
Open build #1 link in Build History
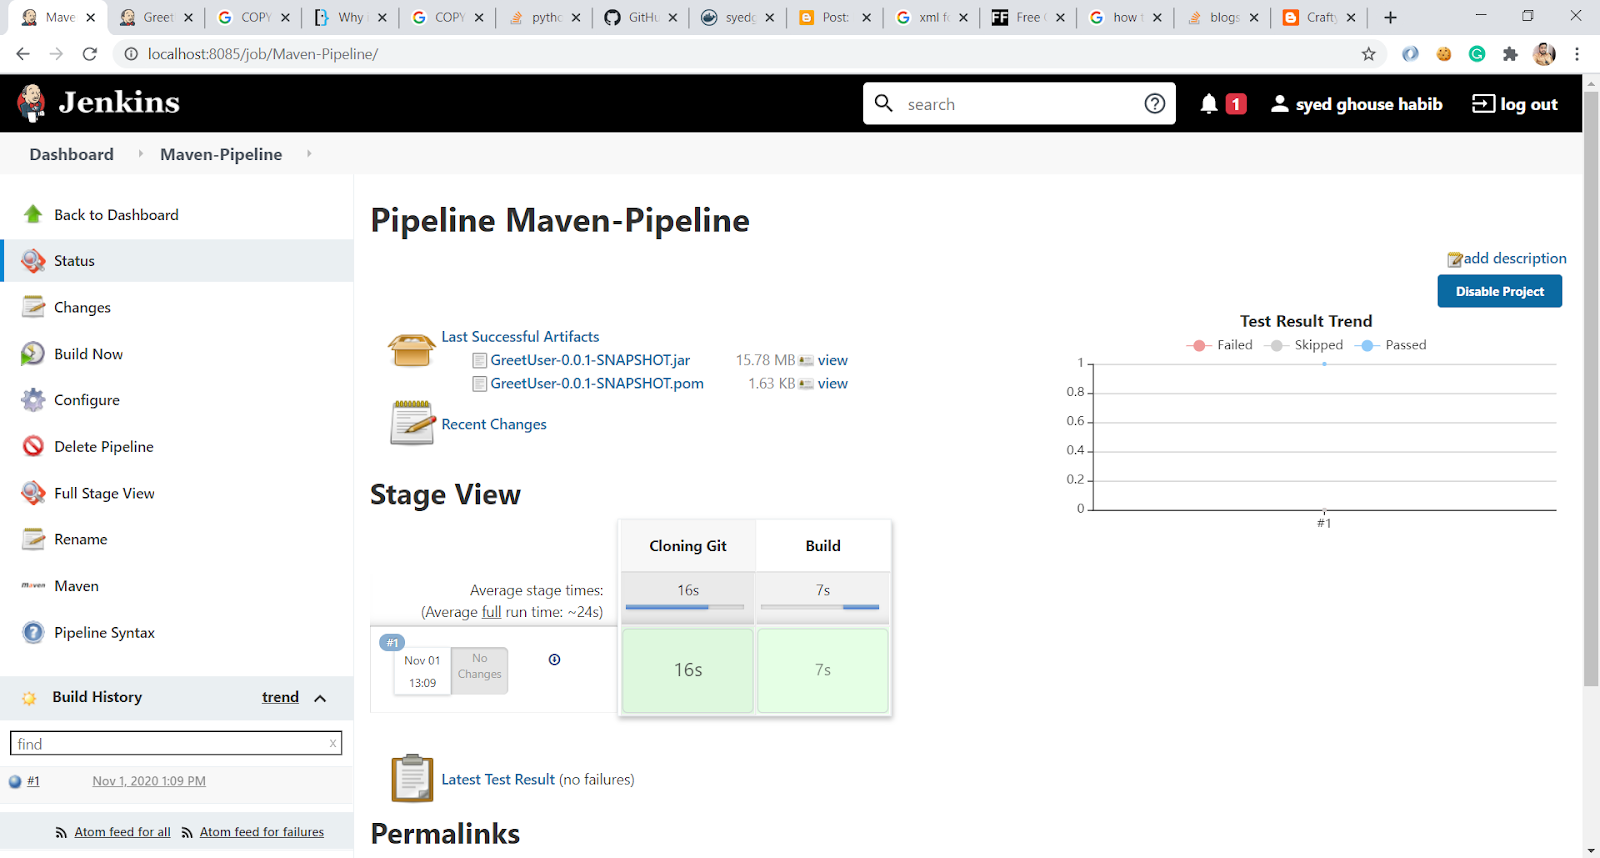[x=33, y=781]
